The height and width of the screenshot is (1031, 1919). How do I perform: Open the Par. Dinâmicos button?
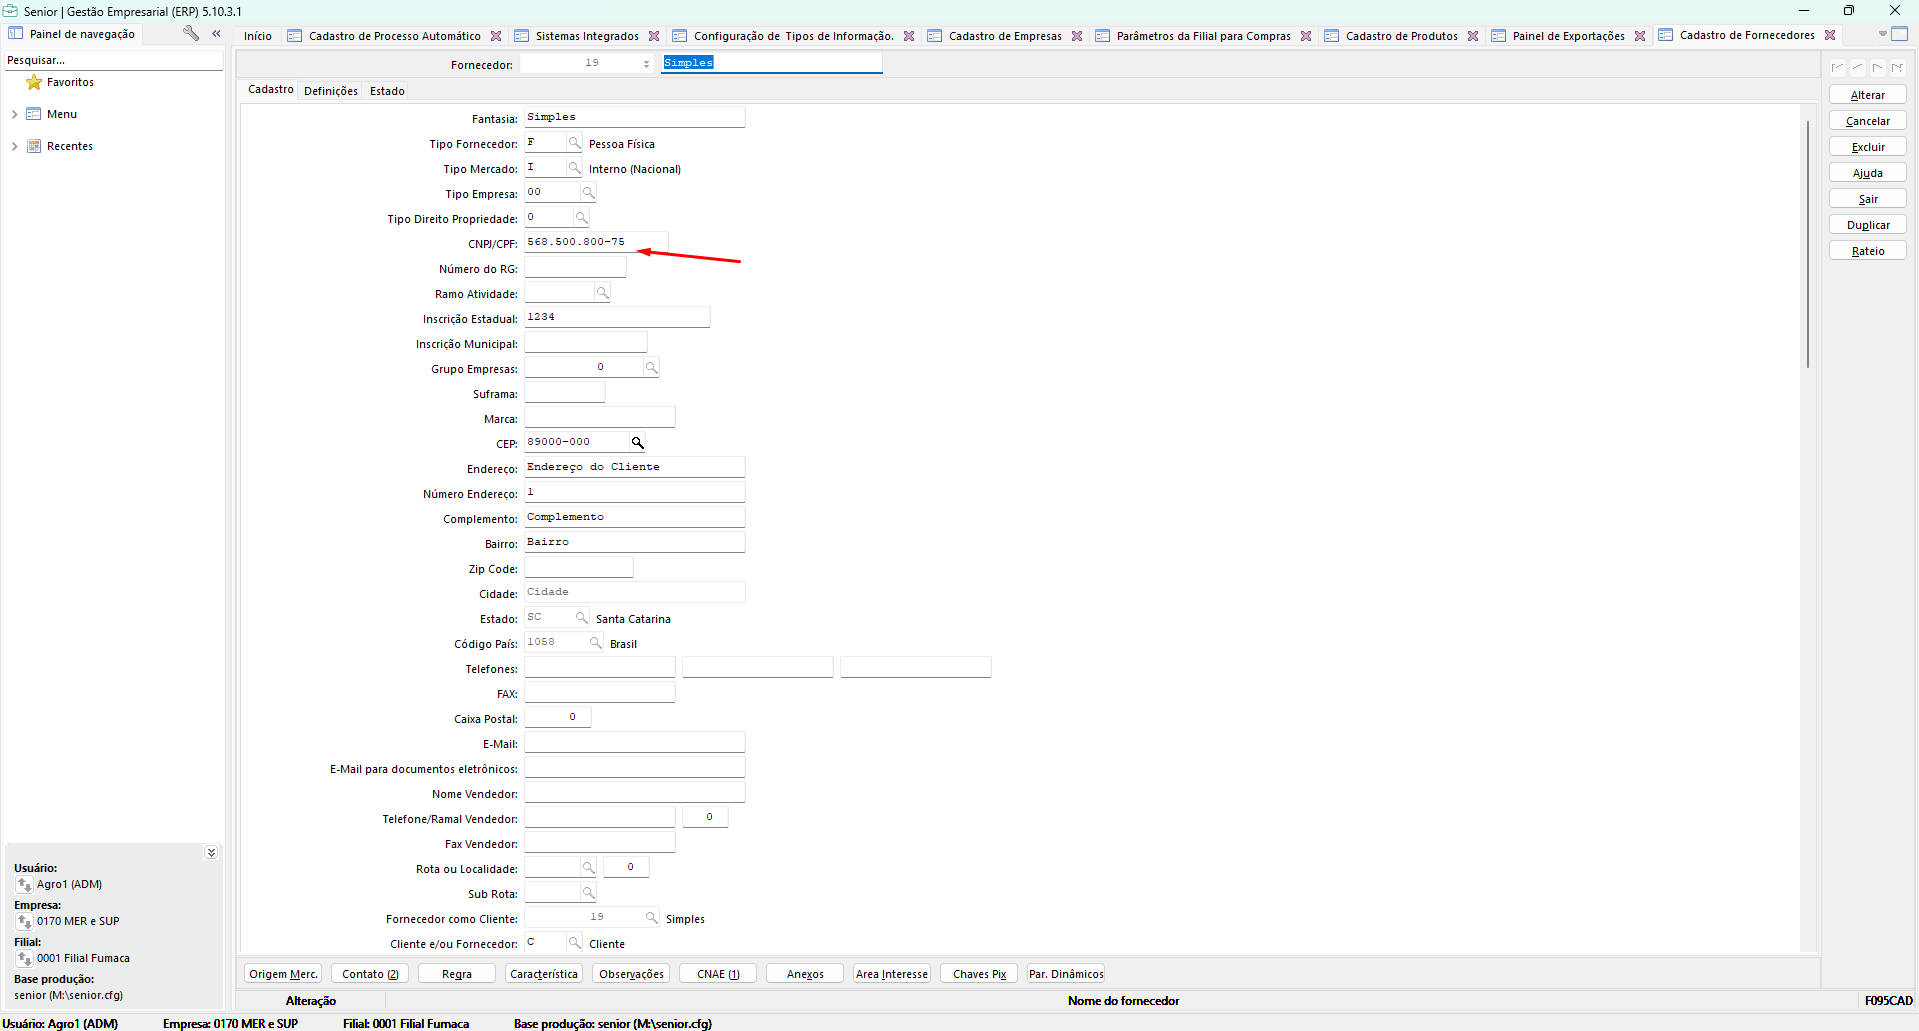pyautogui.click(x=1066, y=974)
